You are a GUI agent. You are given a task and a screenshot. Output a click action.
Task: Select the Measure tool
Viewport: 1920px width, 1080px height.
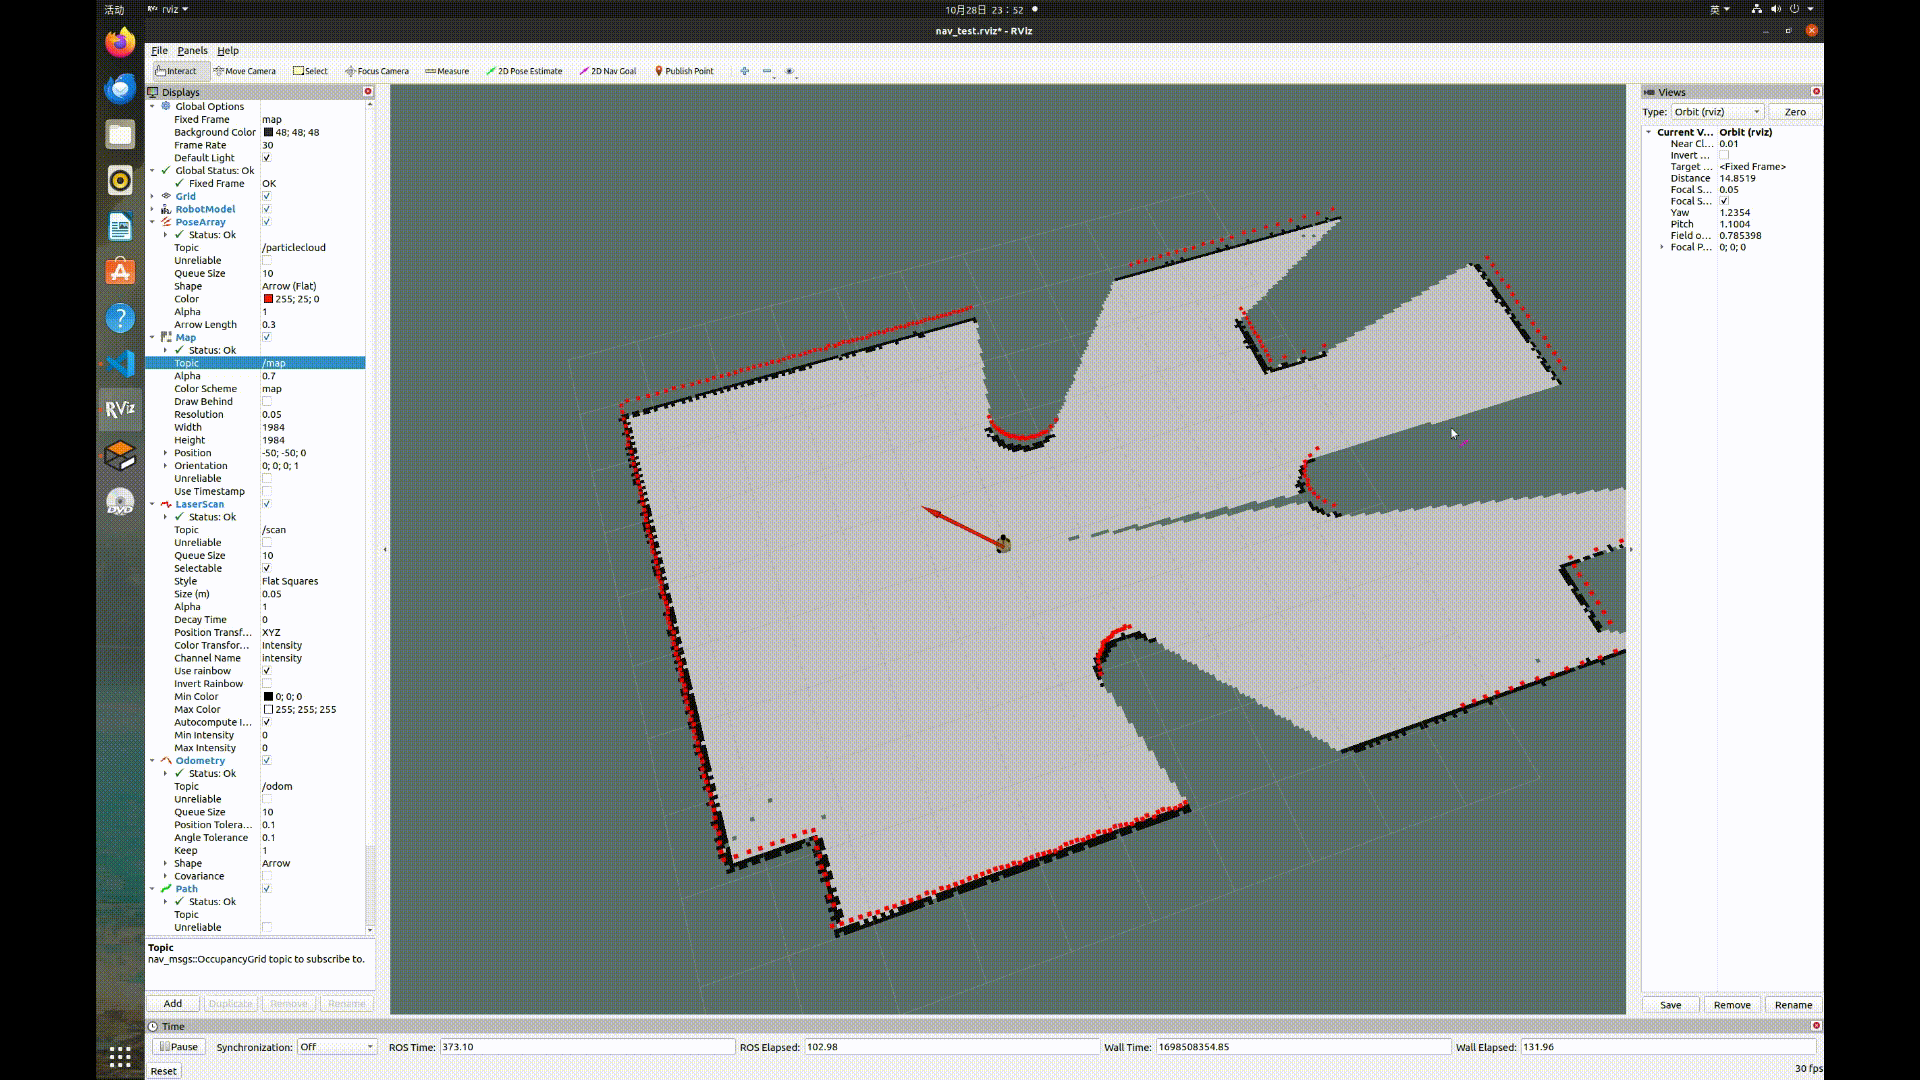pyautogui.click(x=447, y=71)
